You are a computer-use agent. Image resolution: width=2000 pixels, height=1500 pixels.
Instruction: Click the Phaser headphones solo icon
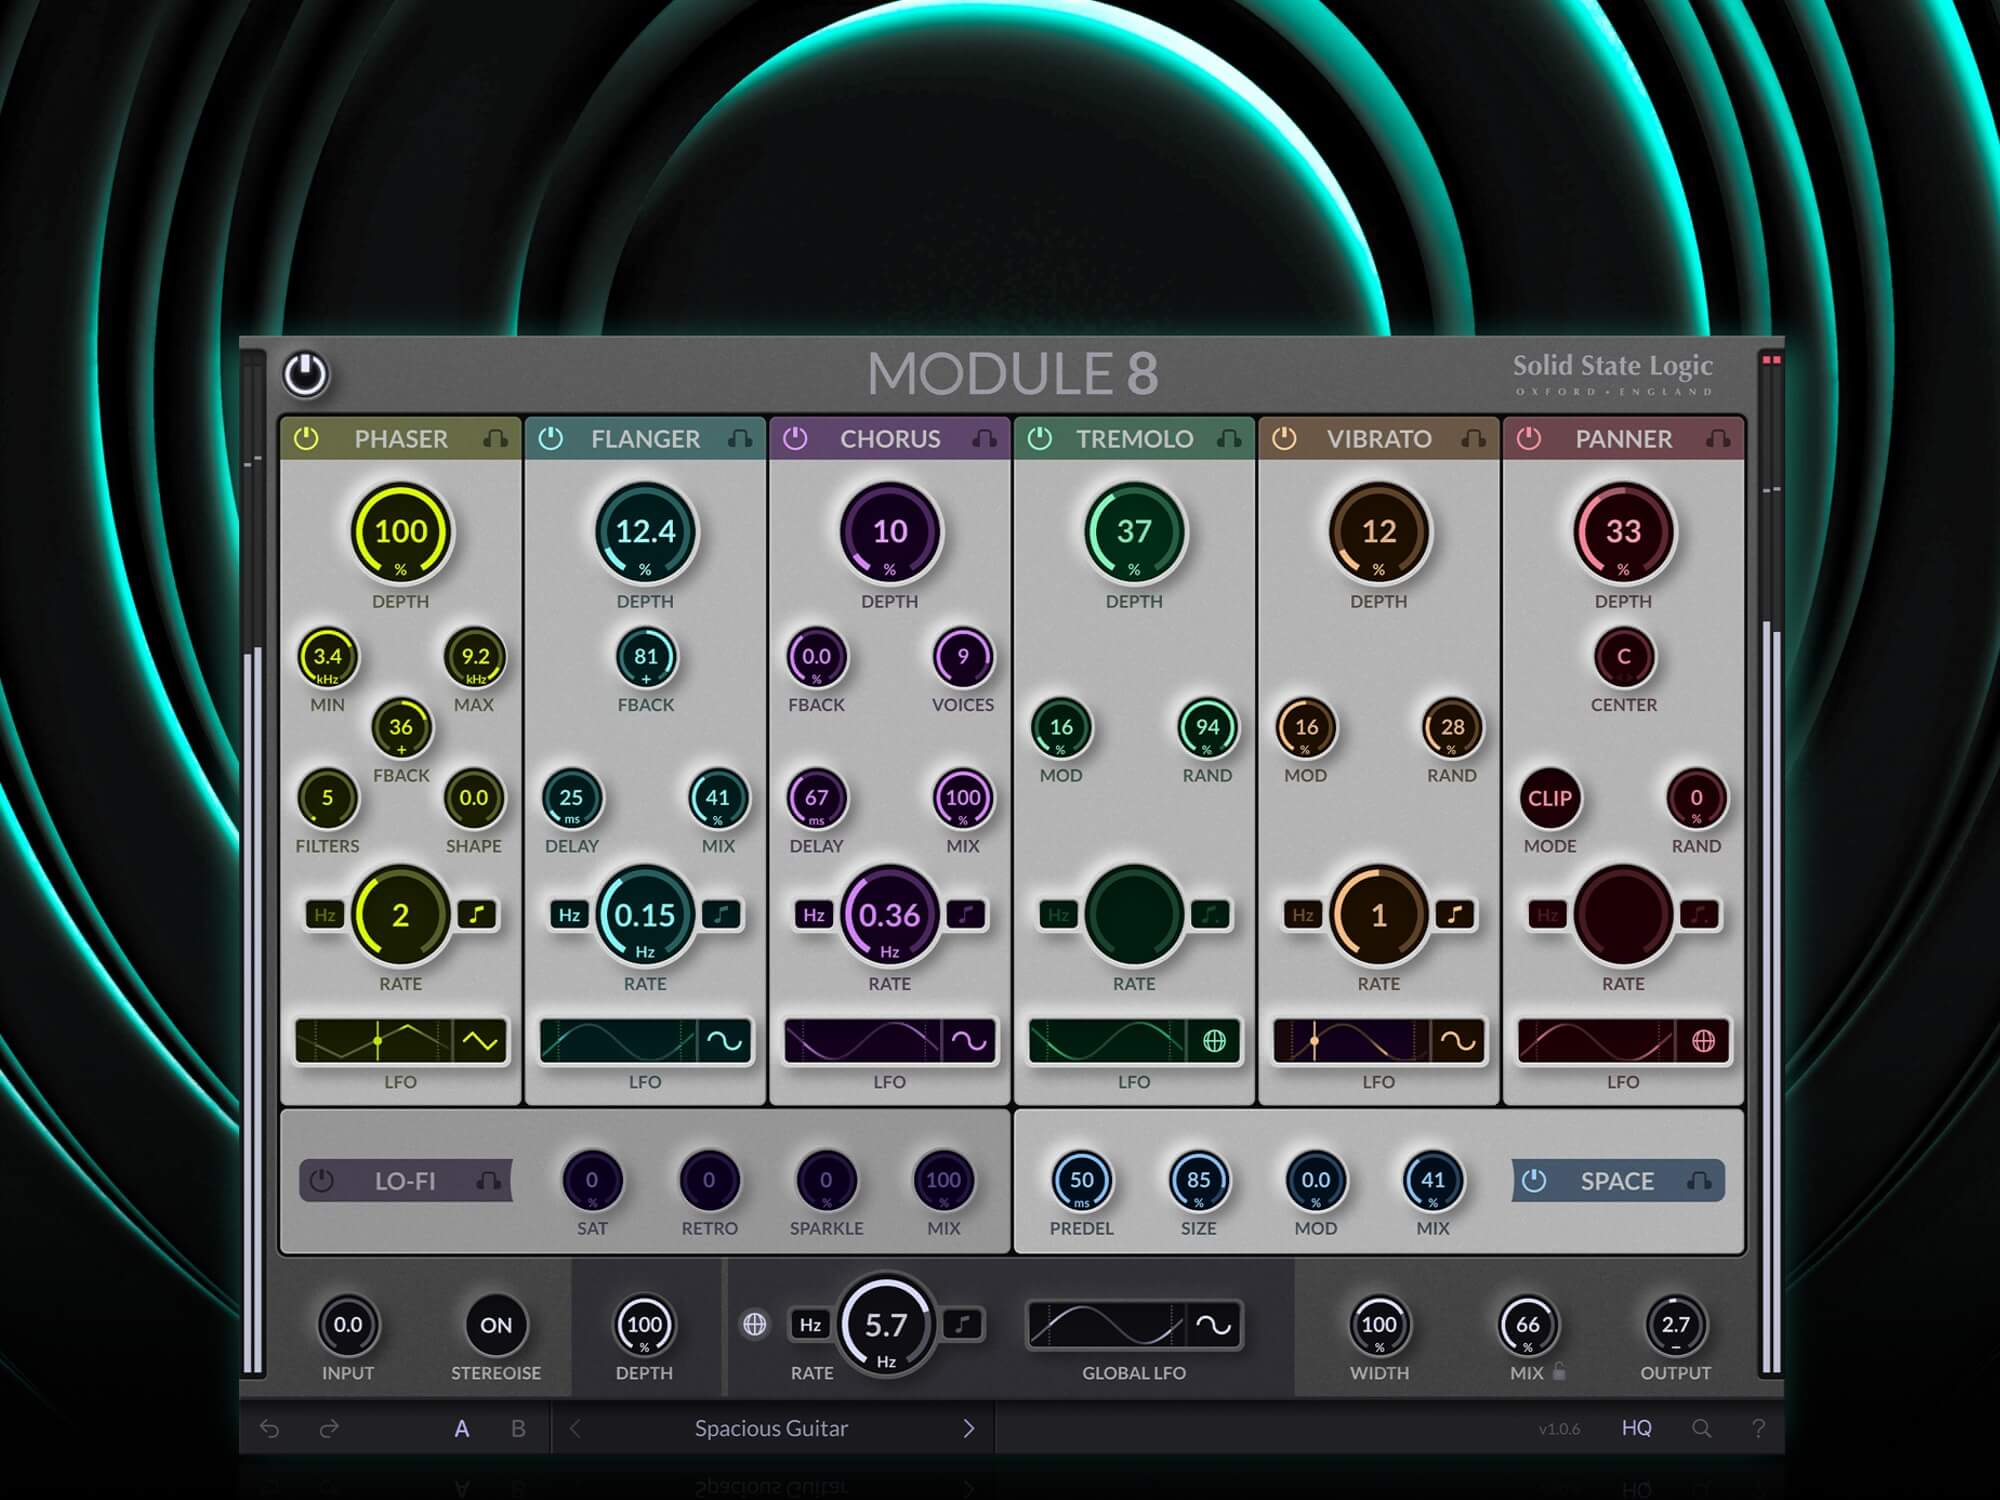coord(495,439)
